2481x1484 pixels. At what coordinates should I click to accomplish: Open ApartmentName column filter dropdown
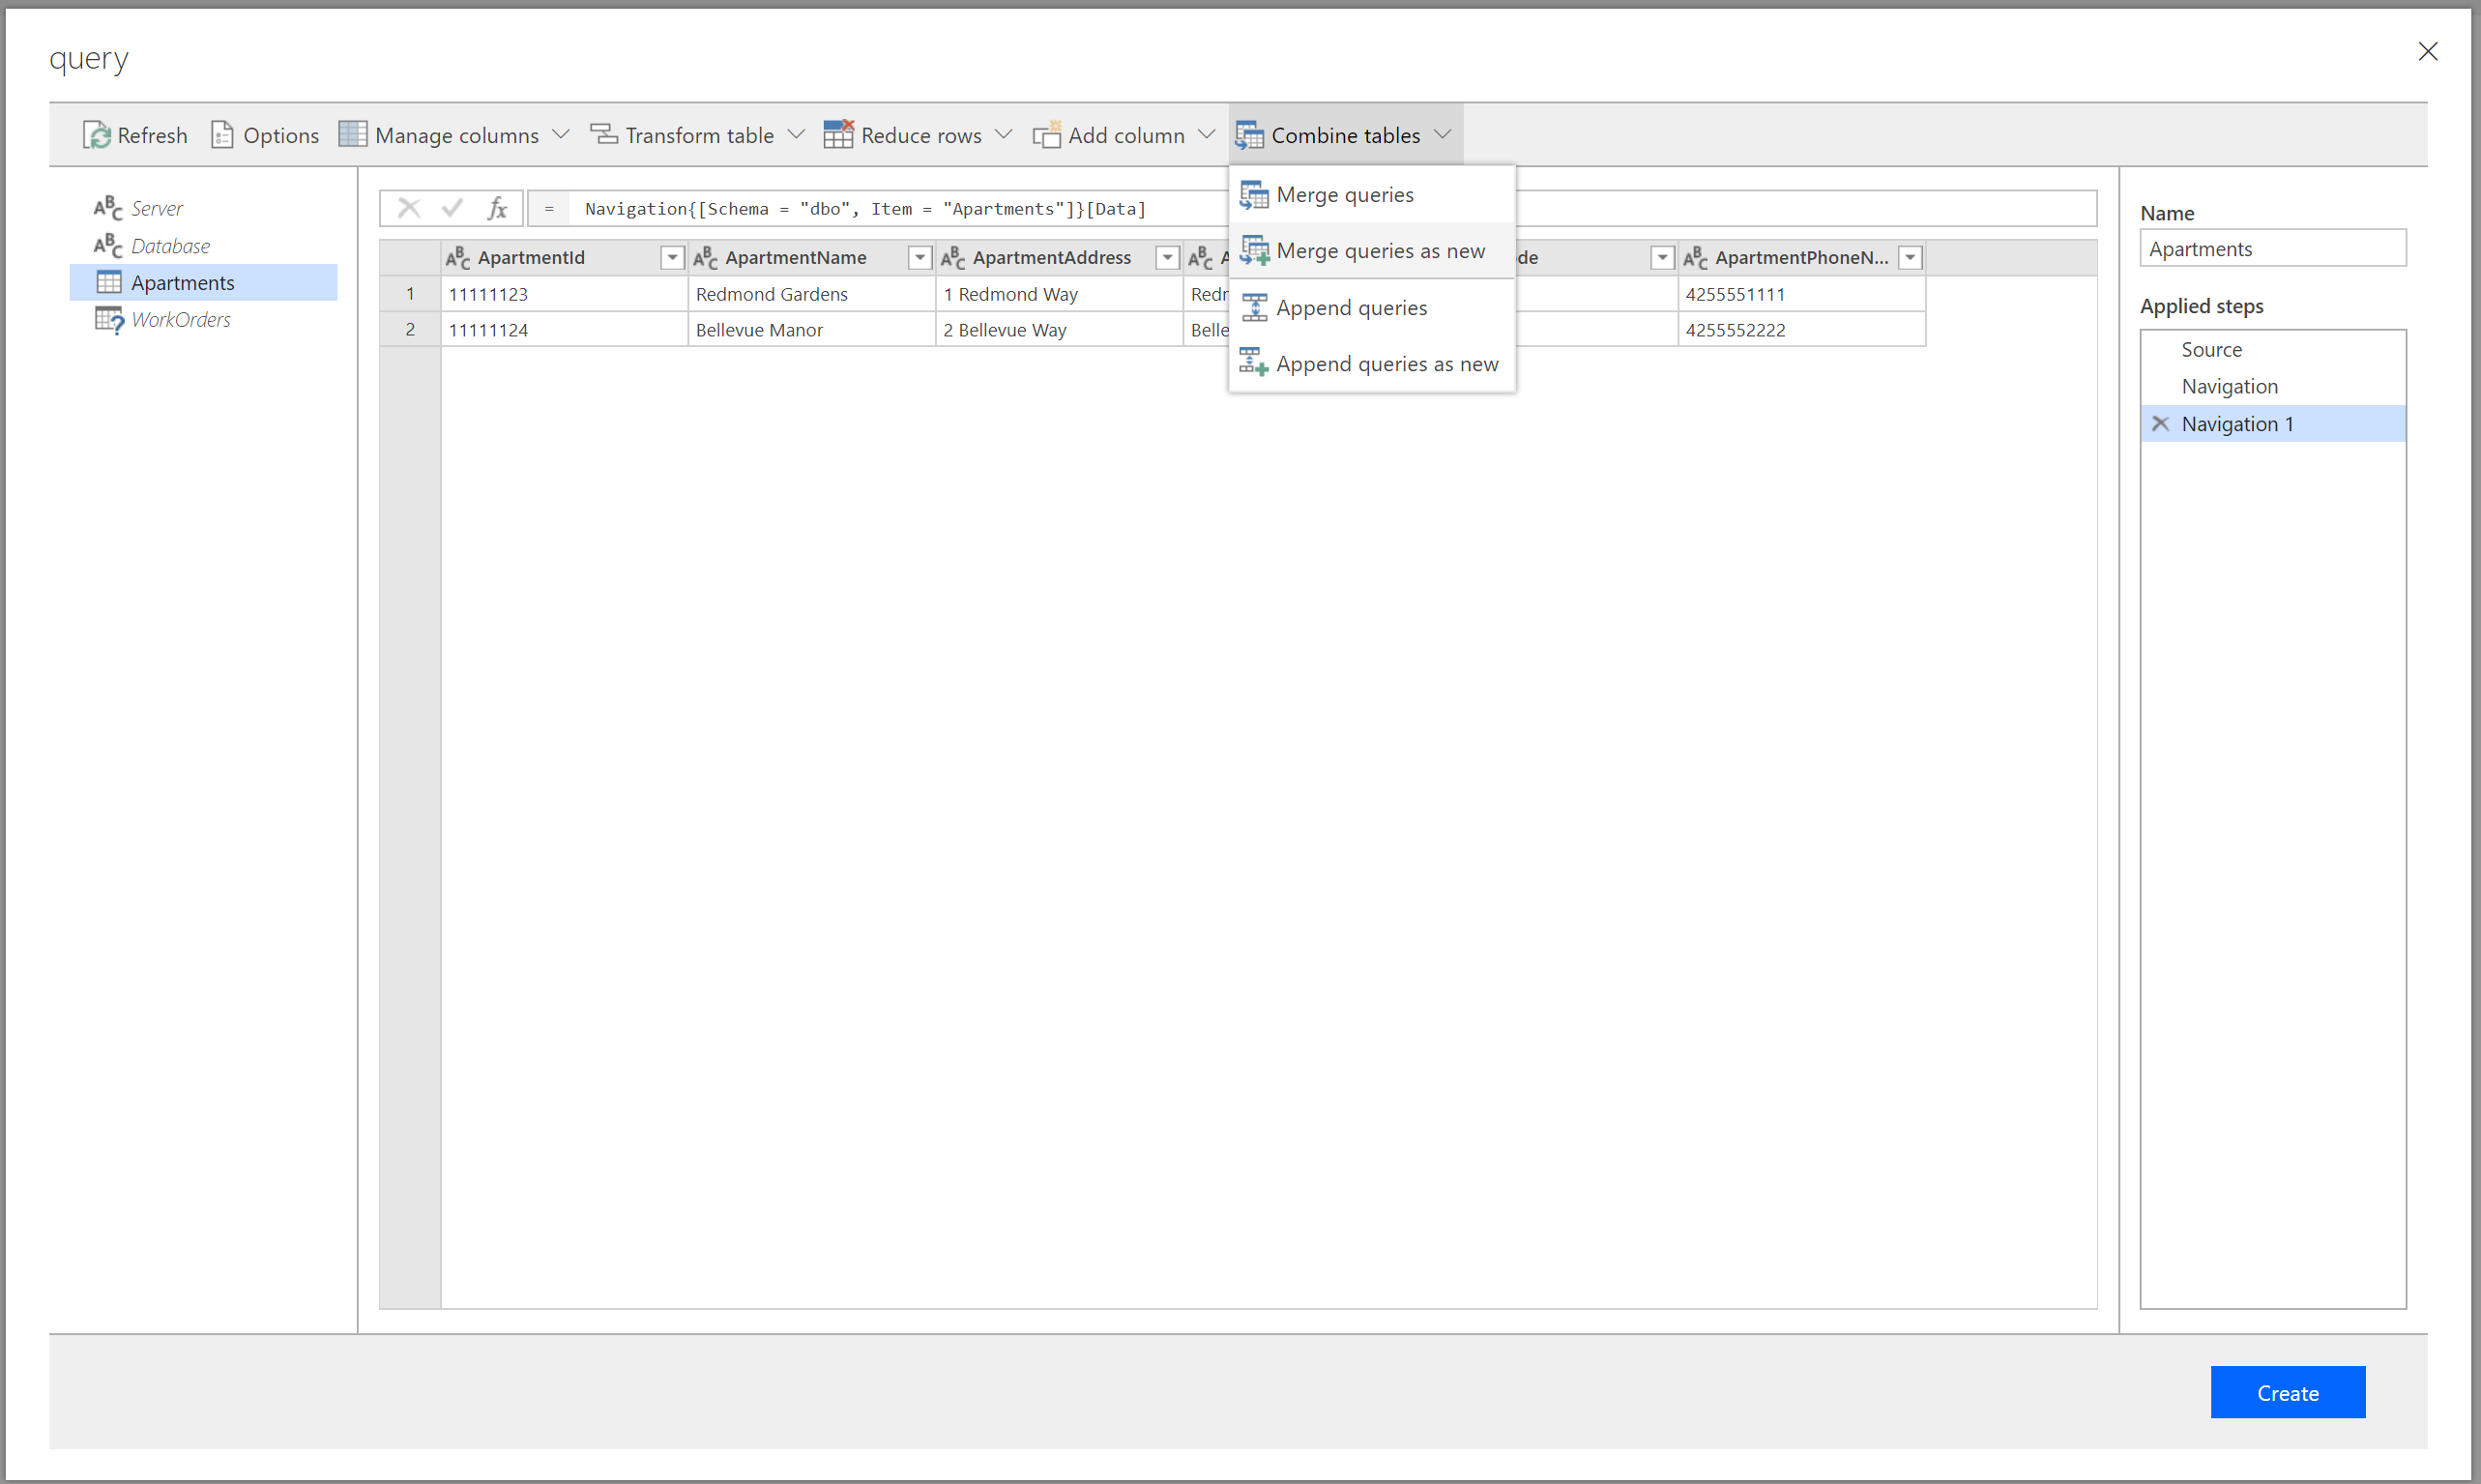pos(919,258)
